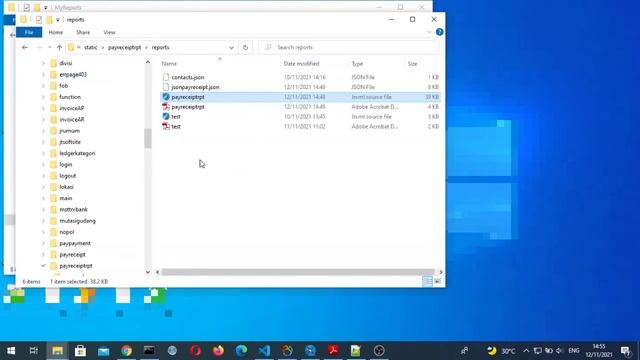
Task: Collapse the payreceiptrpt tree folder
Action: point(43,266)
